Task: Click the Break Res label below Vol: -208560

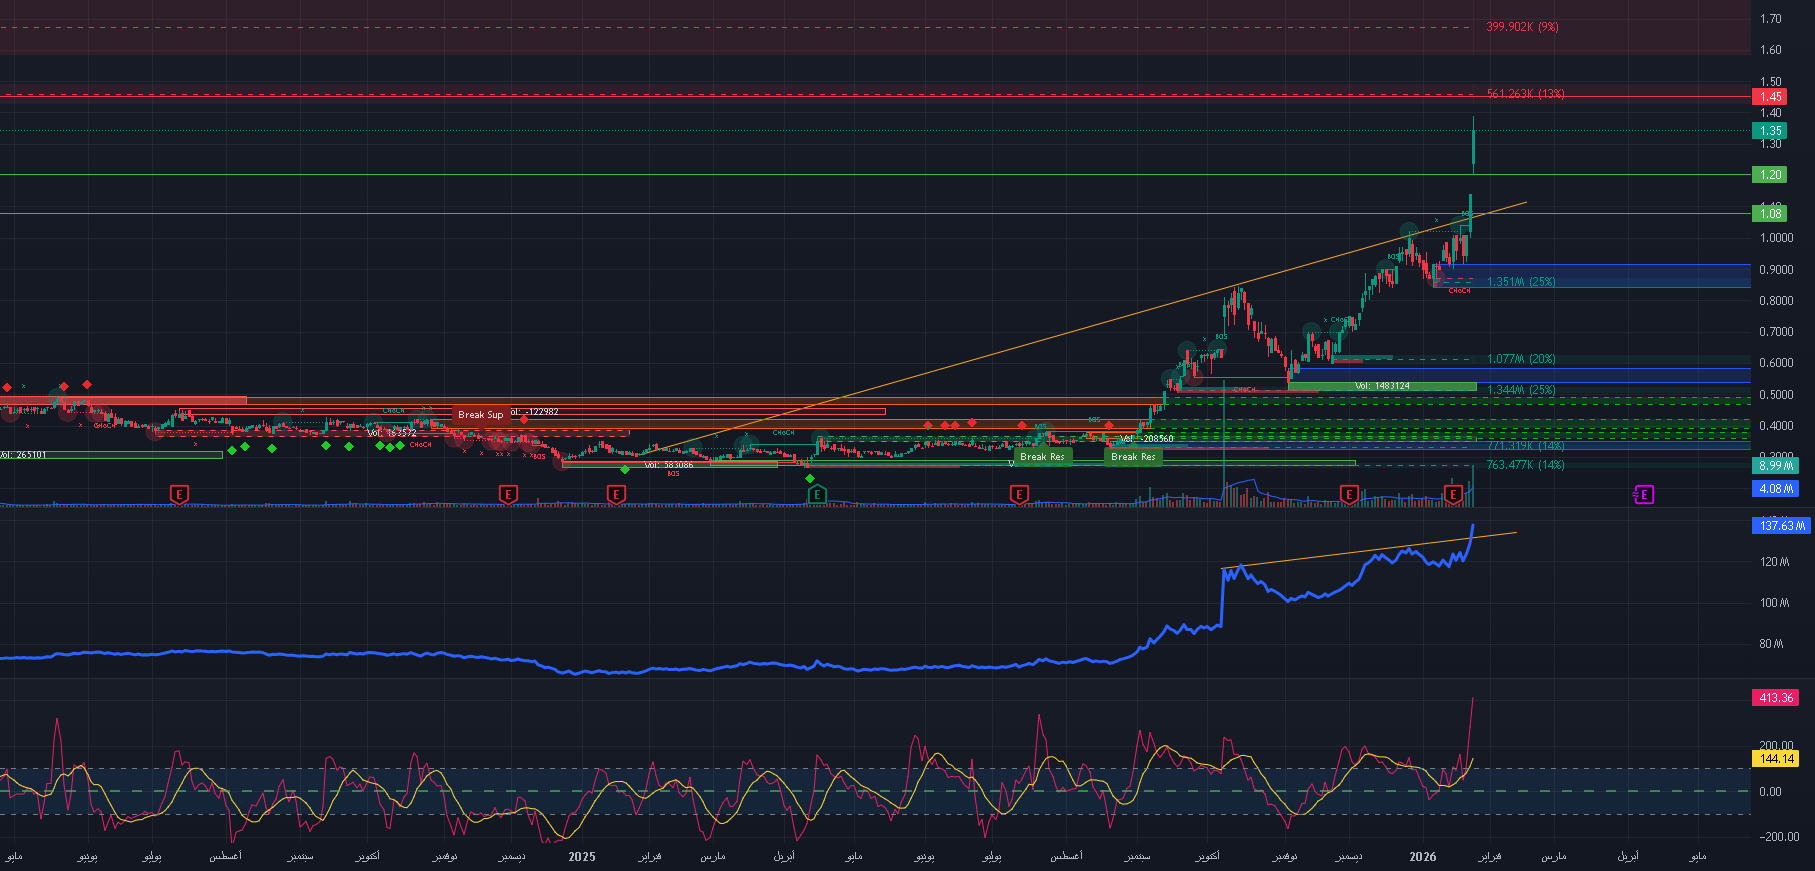Action: (1133, 457)
